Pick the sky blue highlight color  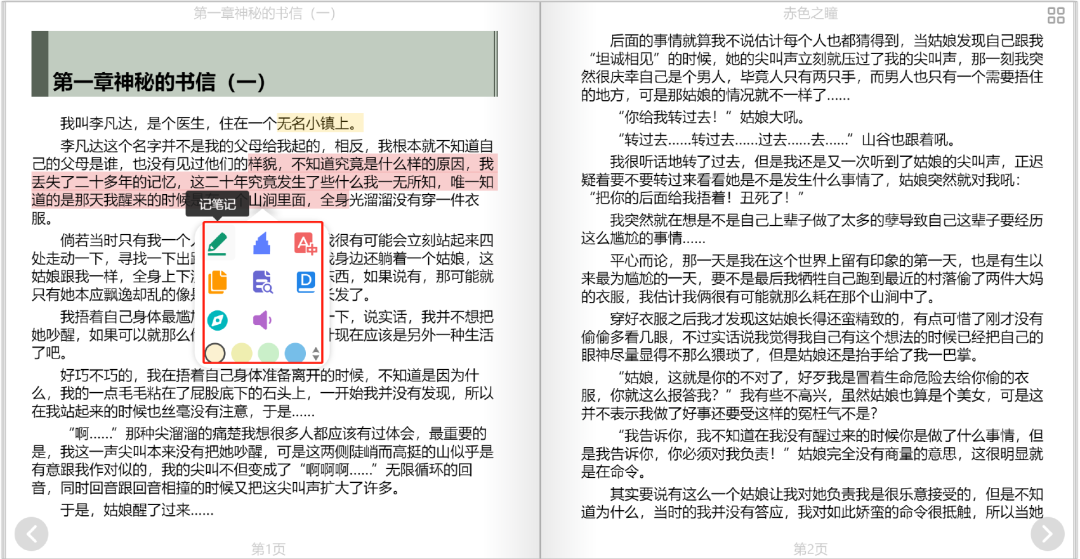(x=295, y=353)
